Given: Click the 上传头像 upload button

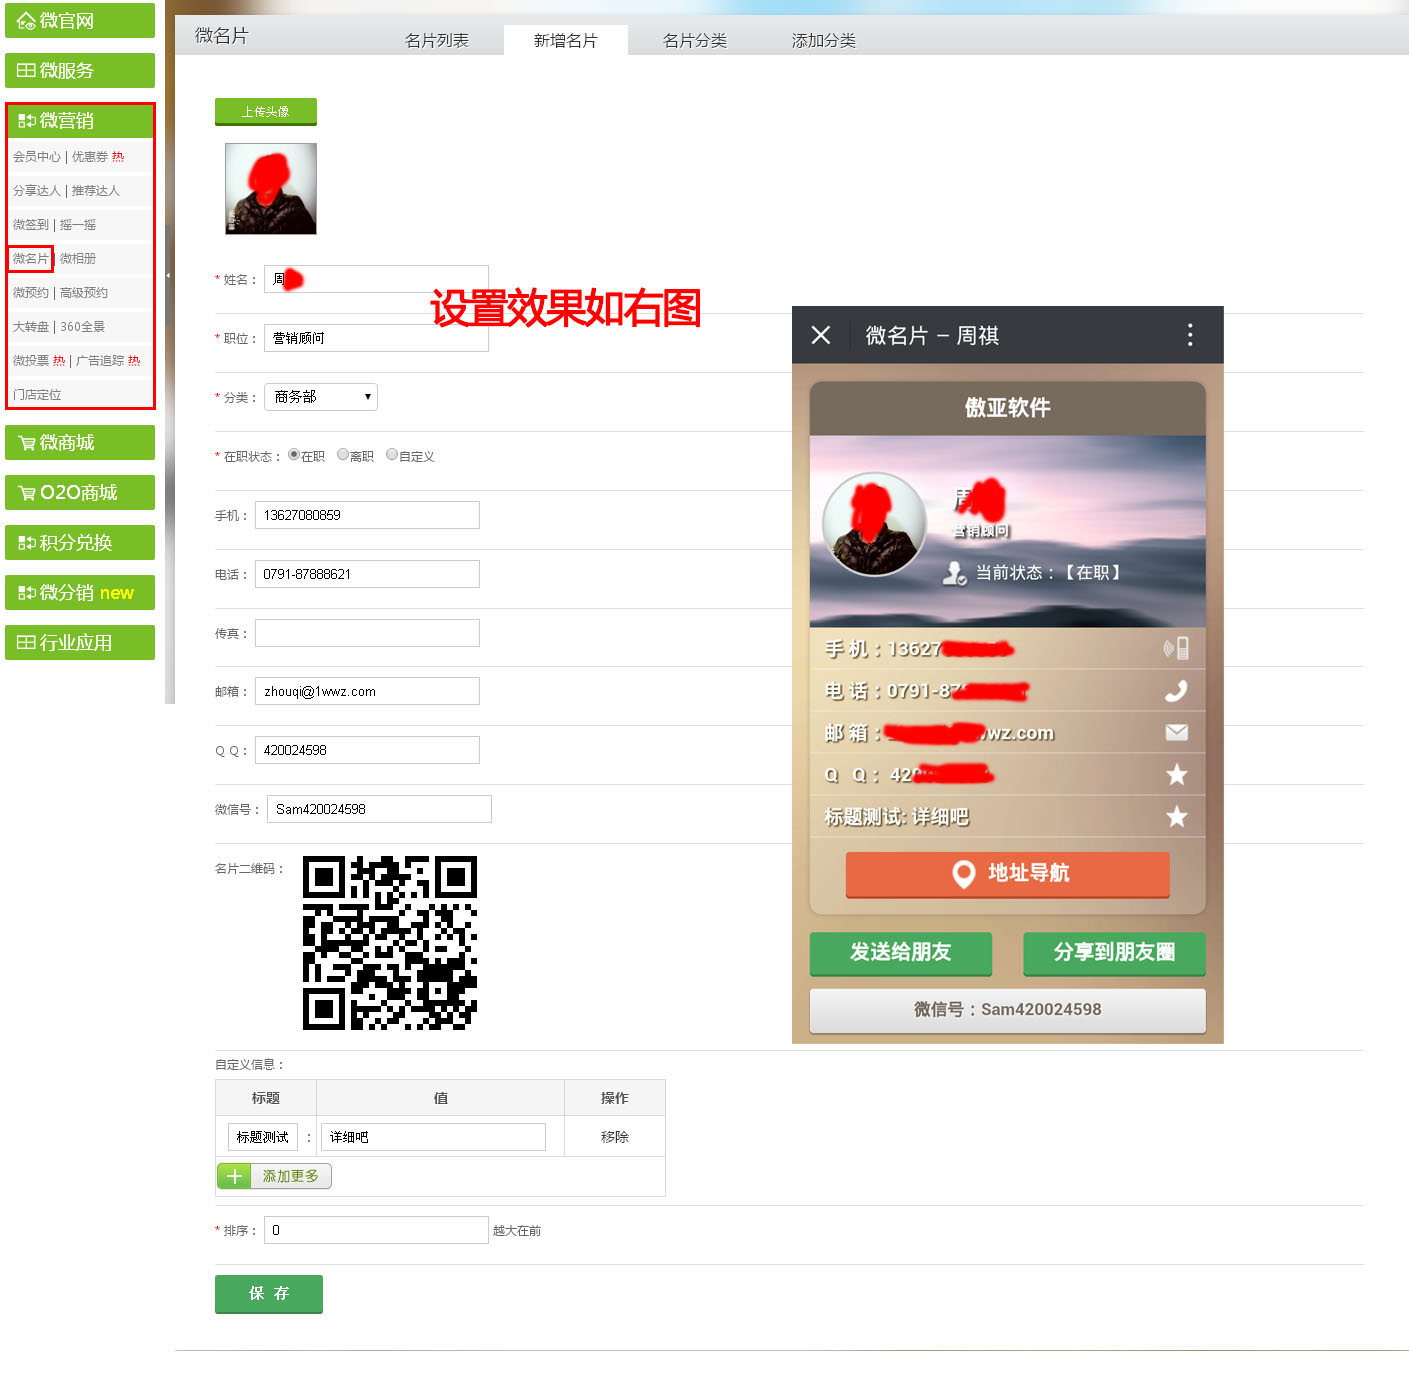Looking at the screenshot, I should tap(265, 112).
